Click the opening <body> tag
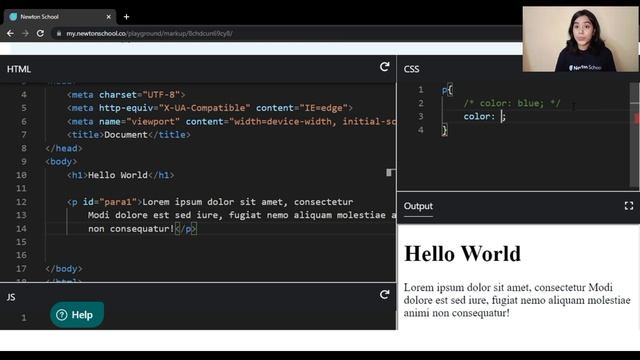The image size is (640, 360). tap(61, 162)
